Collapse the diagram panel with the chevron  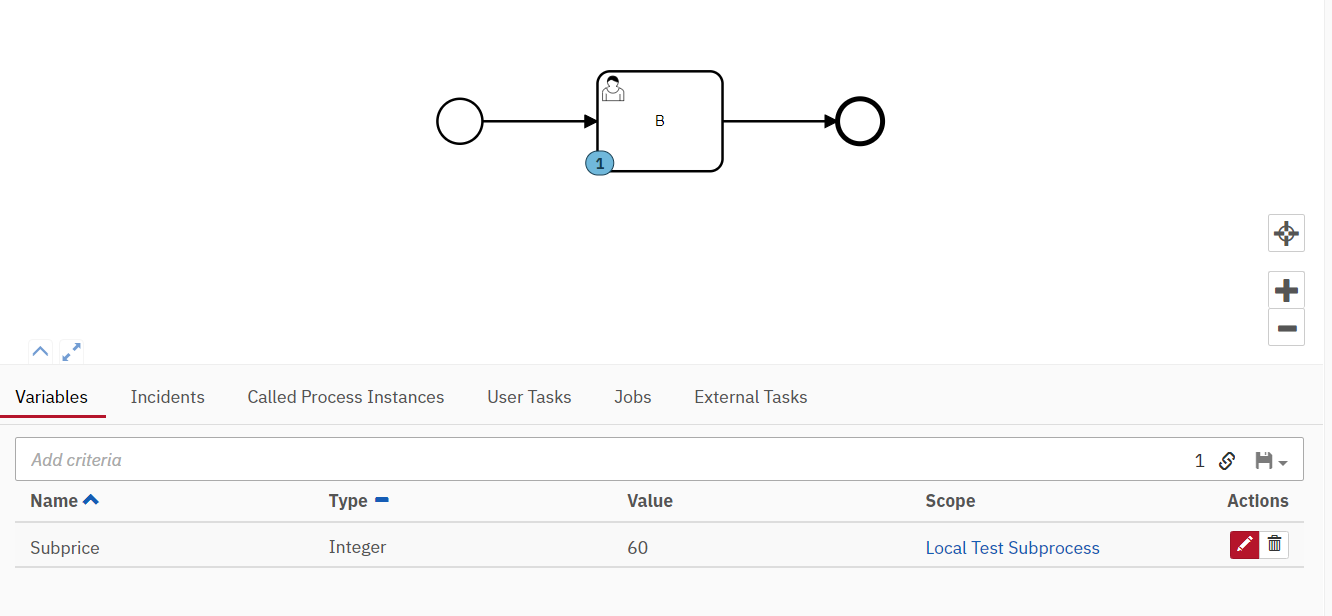pos(40,351)
